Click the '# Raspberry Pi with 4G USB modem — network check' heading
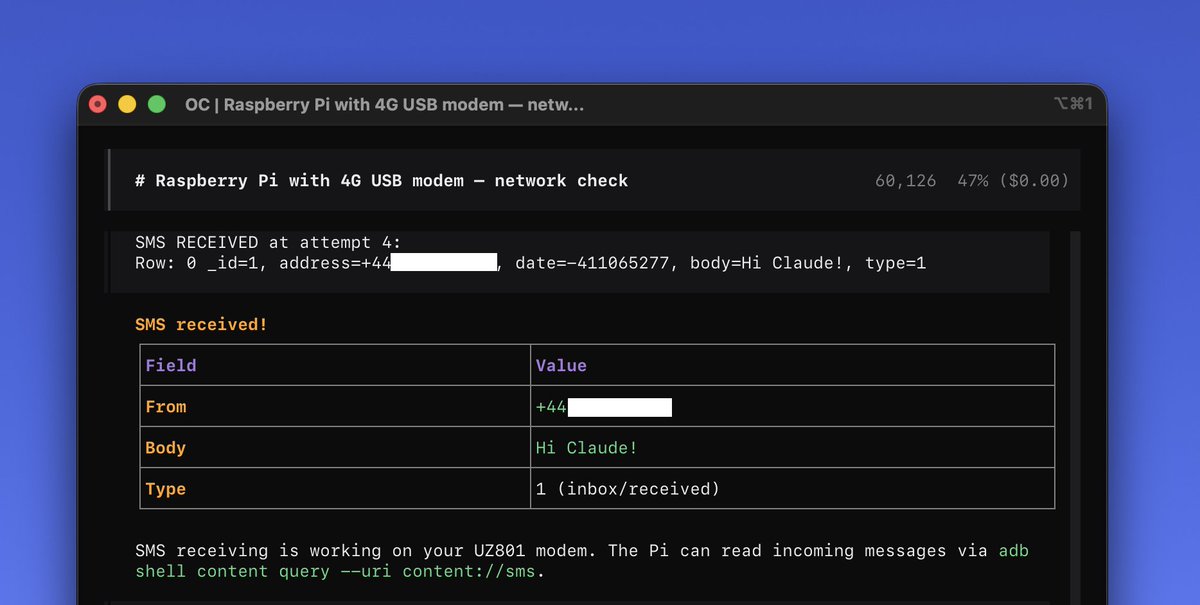Viewport: 1200px width, 605px height. click(382, 181)
